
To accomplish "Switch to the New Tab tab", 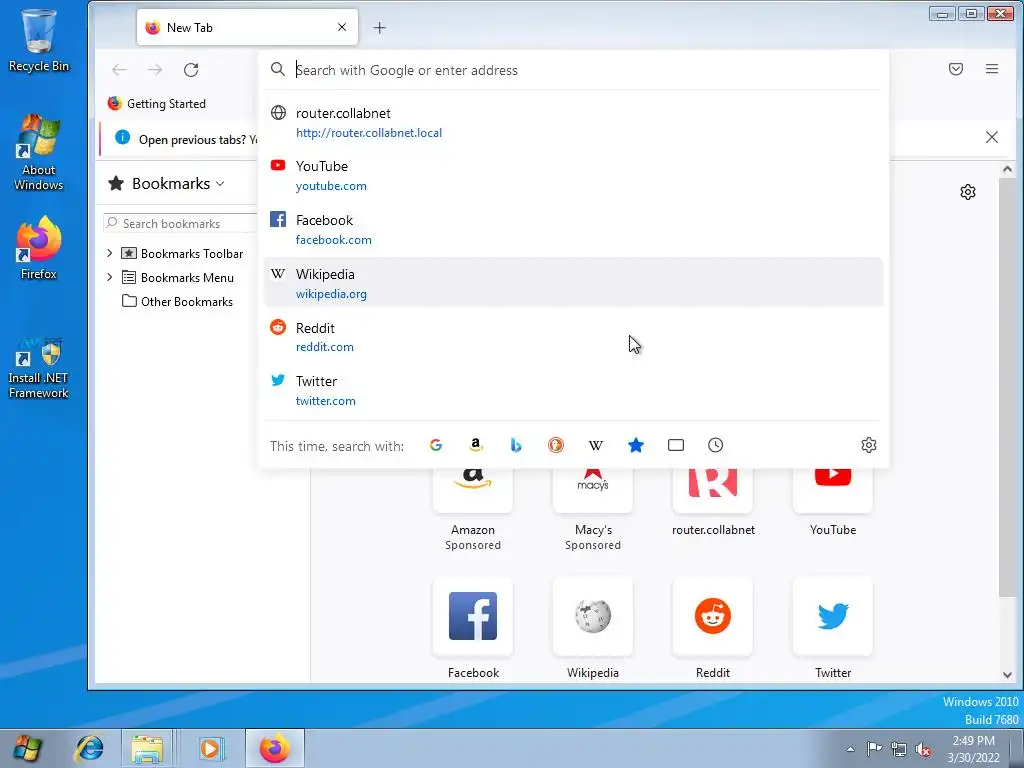I will click(247, 27).
